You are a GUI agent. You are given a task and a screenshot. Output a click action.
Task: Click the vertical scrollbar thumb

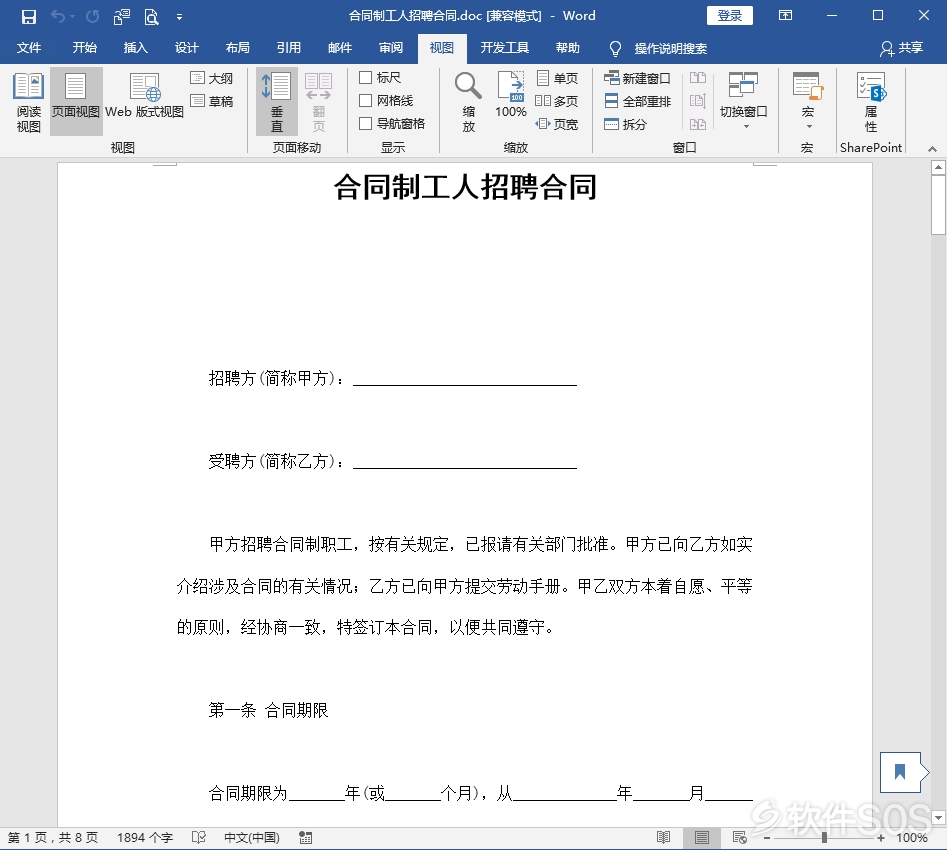[938, 205]
